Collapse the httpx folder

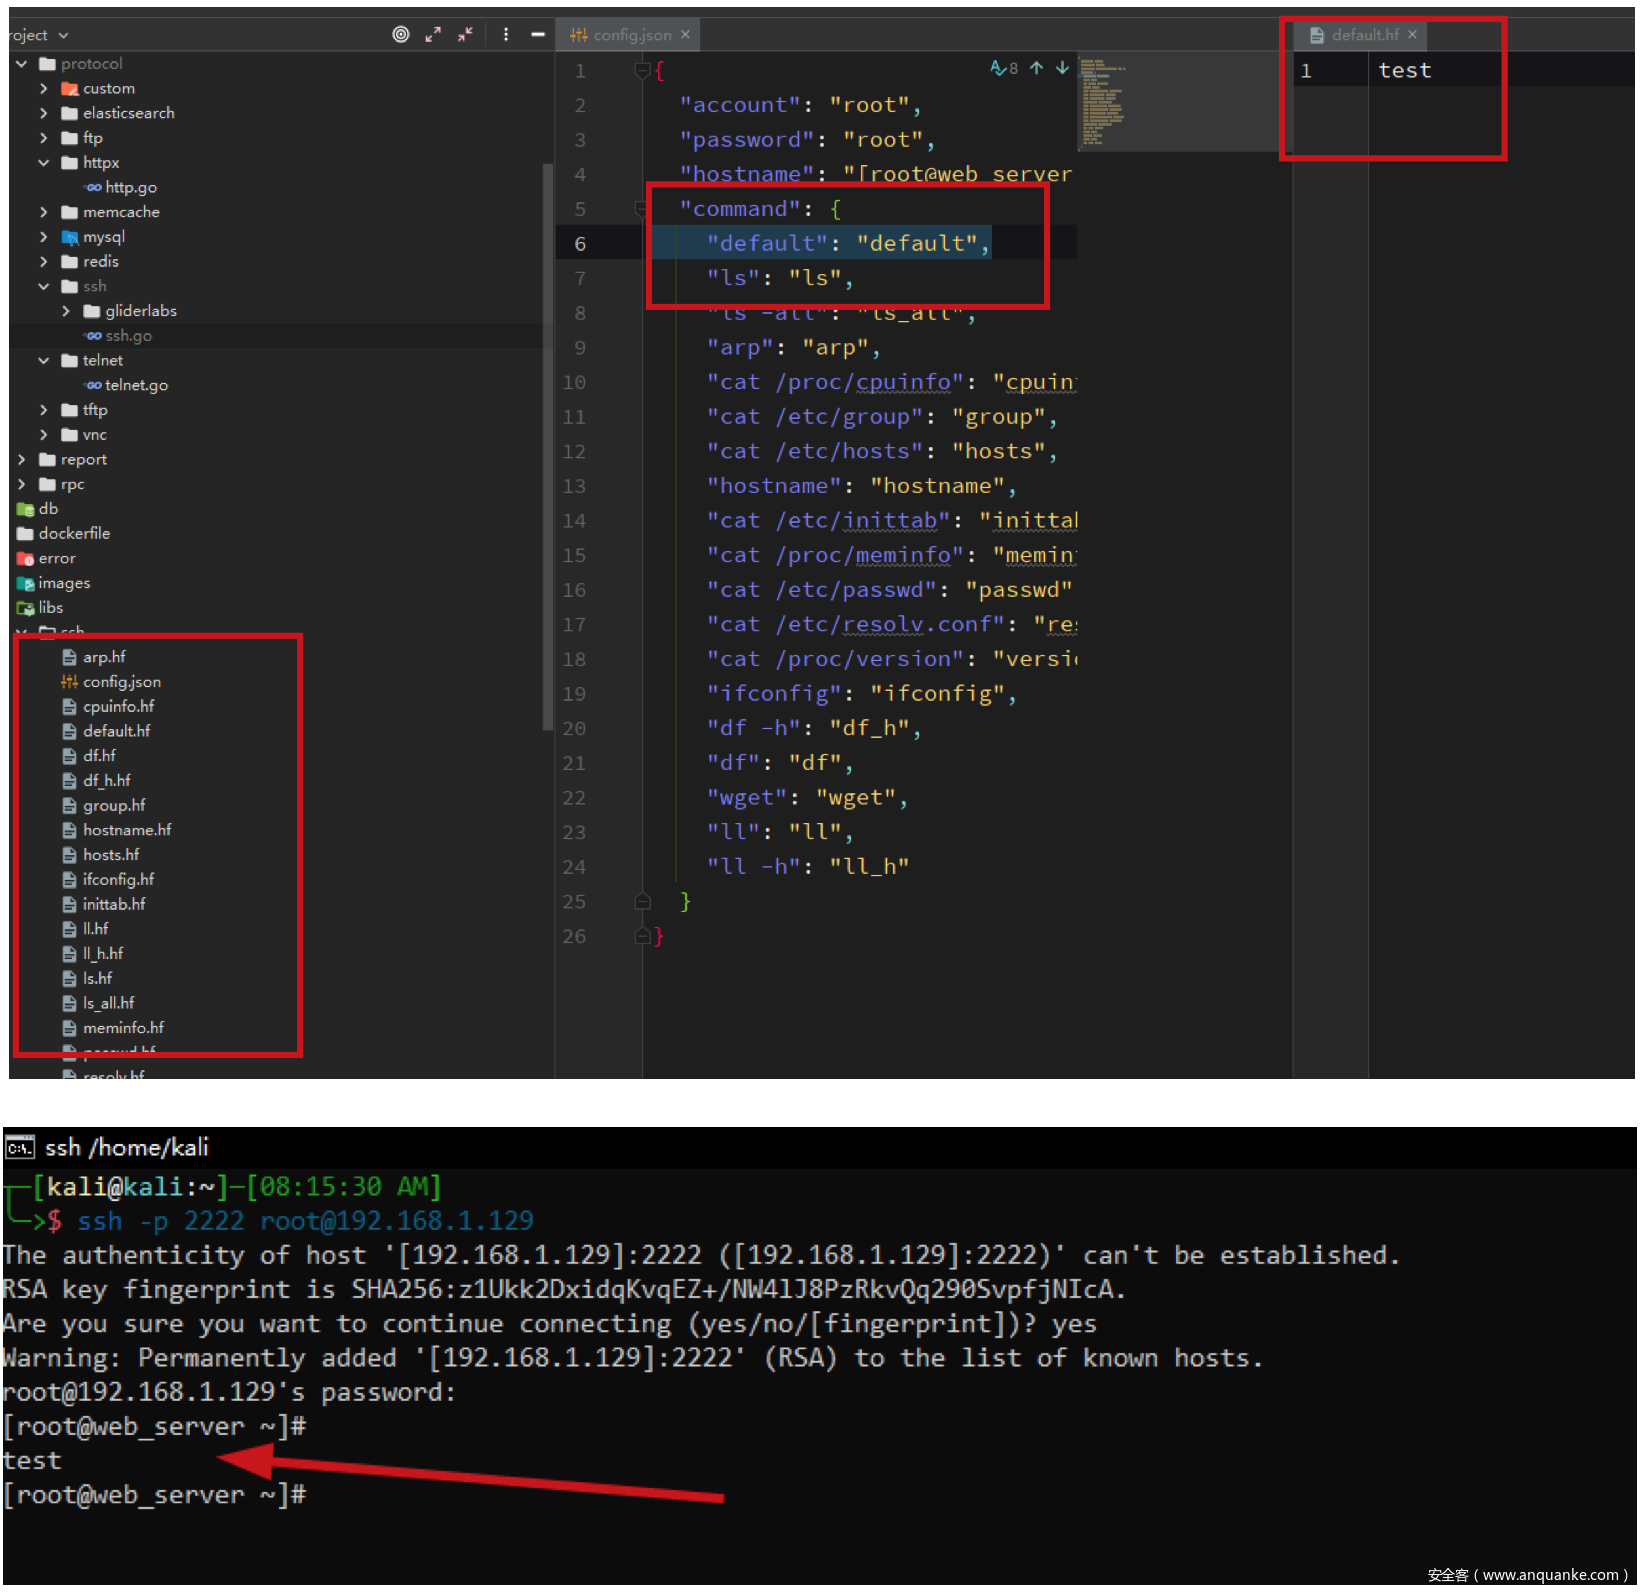pyautogui.click(x=44, y=163)
